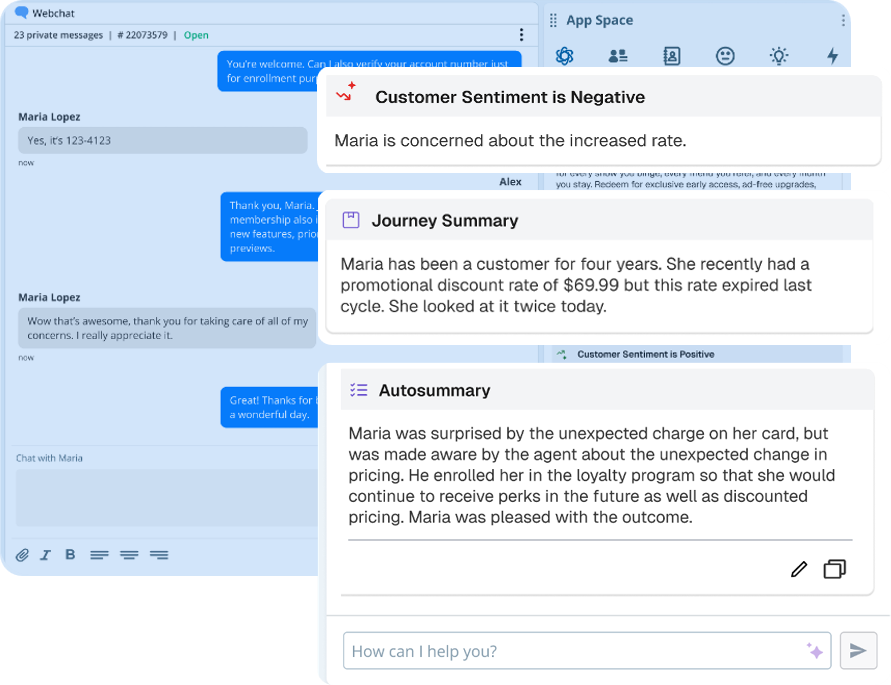Toggle italic formatting in chat editor
This screenshot has height=685, width=891.
(45, 555)
